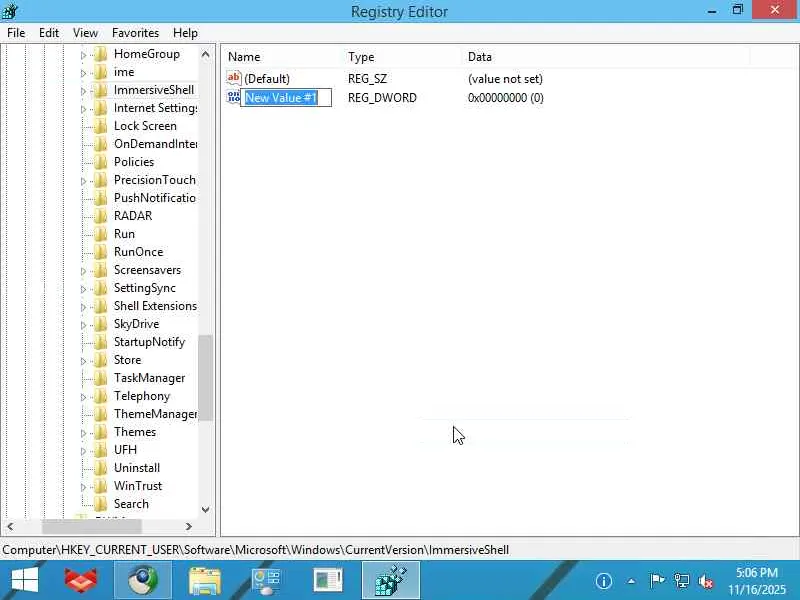Expand the ImmersiveShell key

(x=83, y=91)
